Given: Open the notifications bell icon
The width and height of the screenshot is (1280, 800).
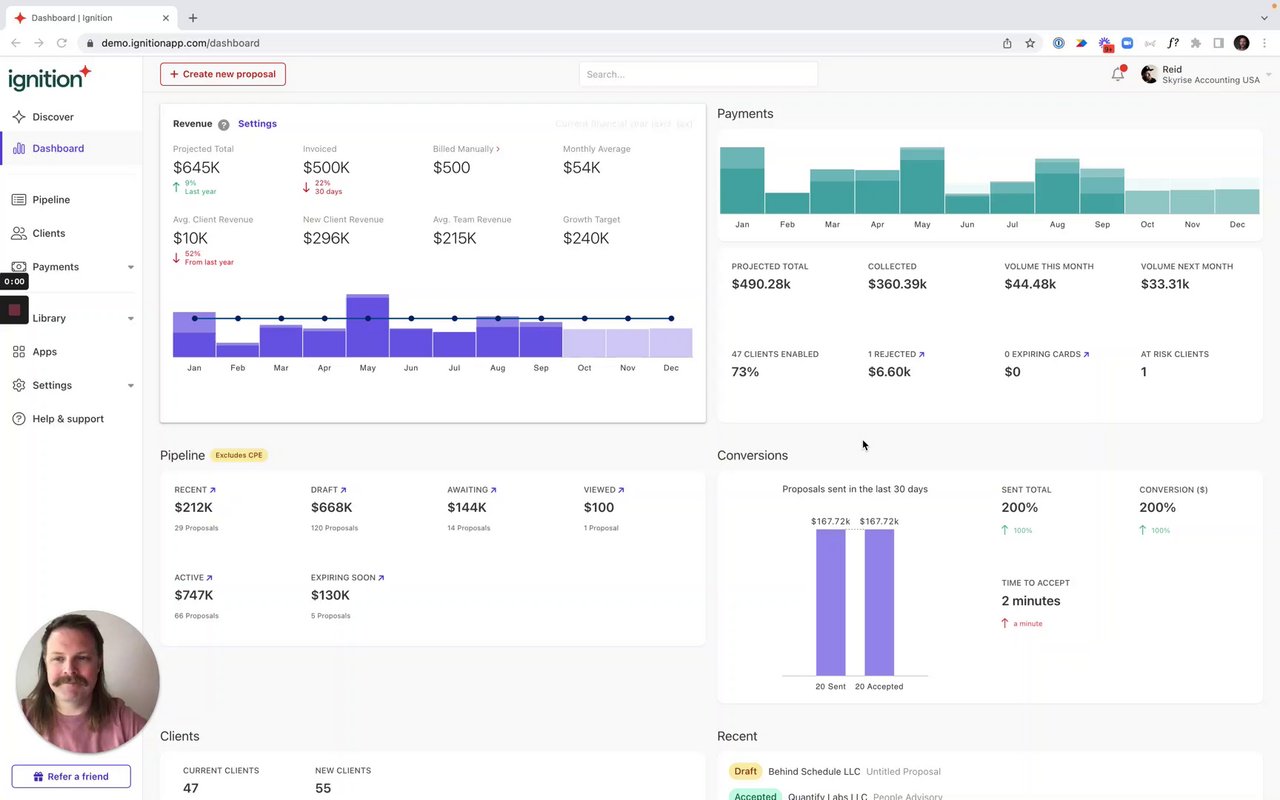Looking at the screenshot, I should tap(1118, 74).
